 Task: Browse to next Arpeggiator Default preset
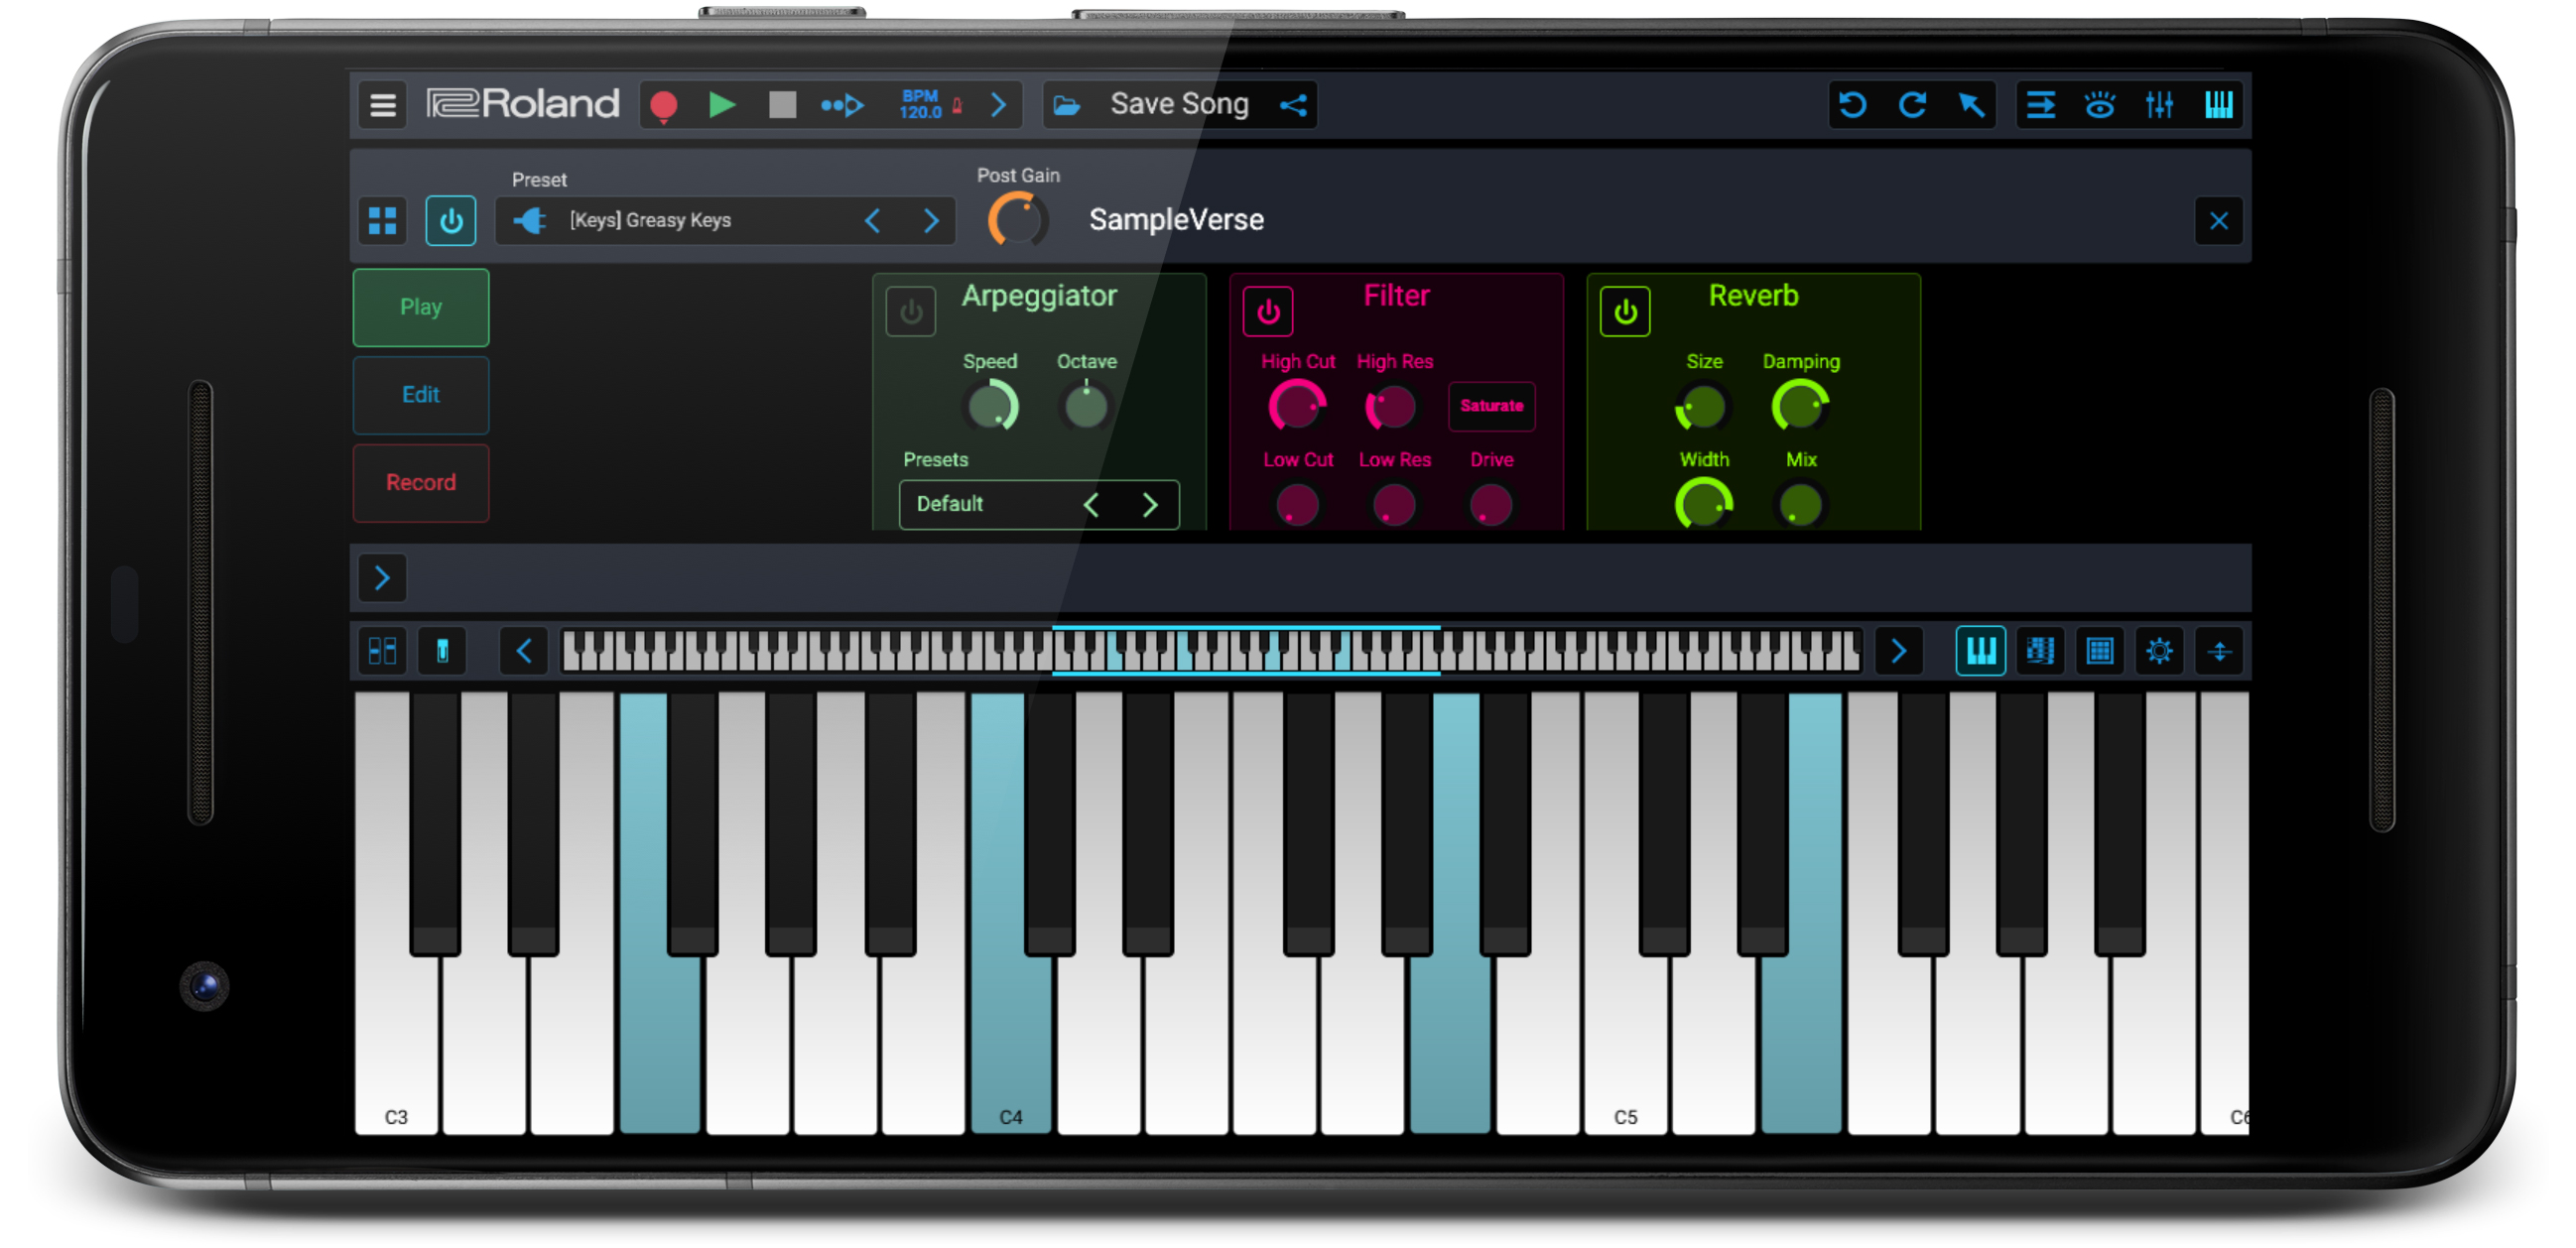click(x=1148, y=505)
